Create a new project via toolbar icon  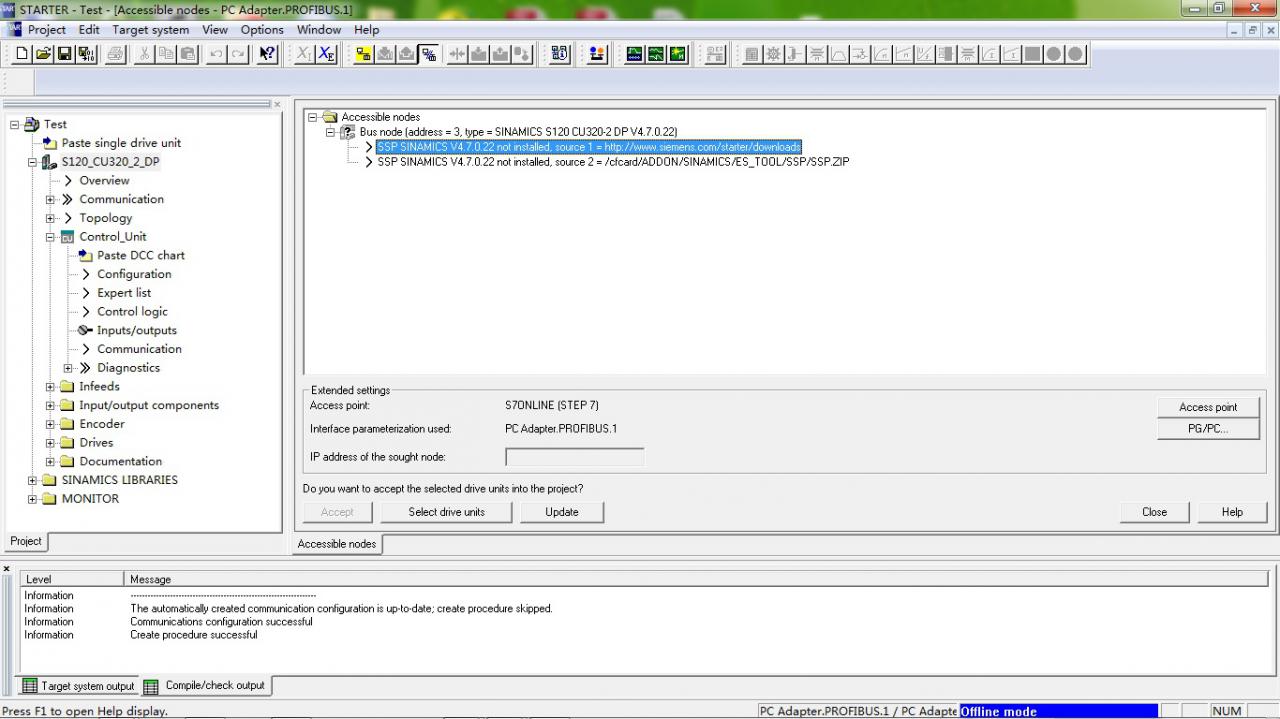(22, 54)
